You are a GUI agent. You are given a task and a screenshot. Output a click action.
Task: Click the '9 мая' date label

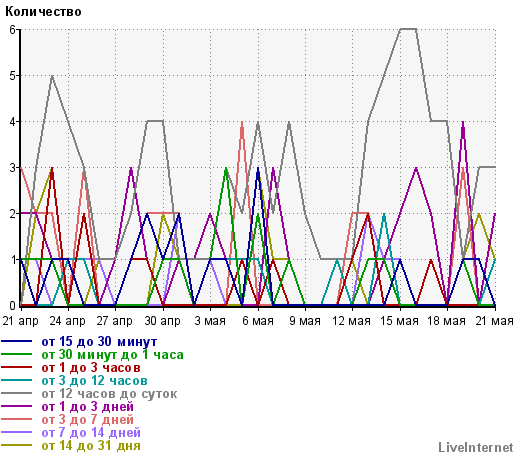tap(305, 321)
